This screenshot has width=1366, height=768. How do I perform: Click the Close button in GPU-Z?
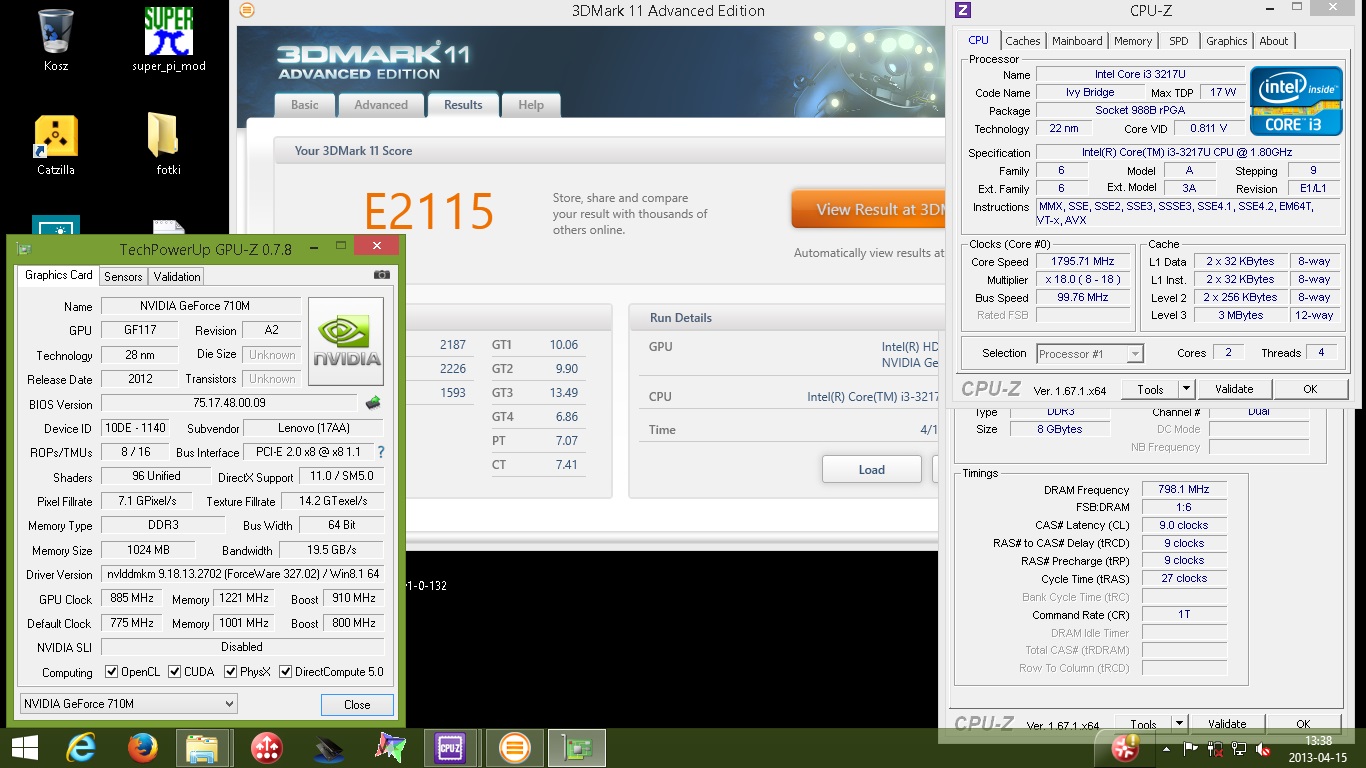coord(357,704)
